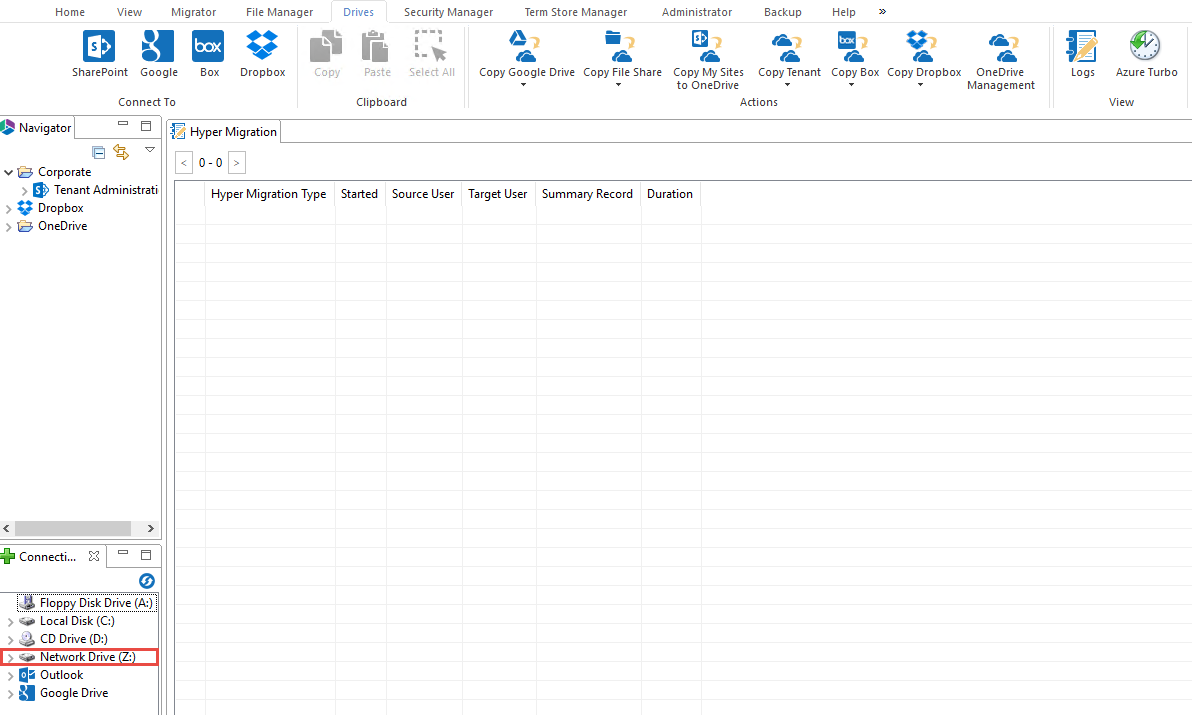Click the collapse-all icon in Navigator
The height and width of the screenshot is (715, 1192).
pos(98,152)
